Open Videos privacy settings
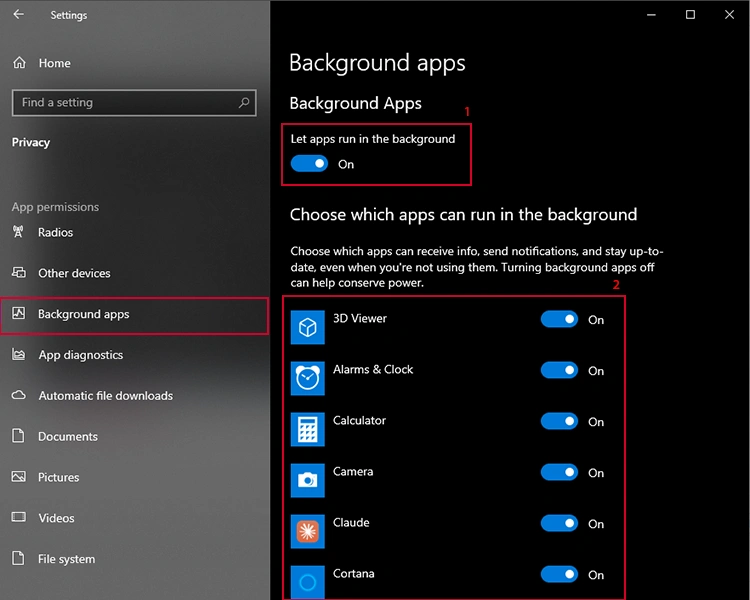 [134, 518]
